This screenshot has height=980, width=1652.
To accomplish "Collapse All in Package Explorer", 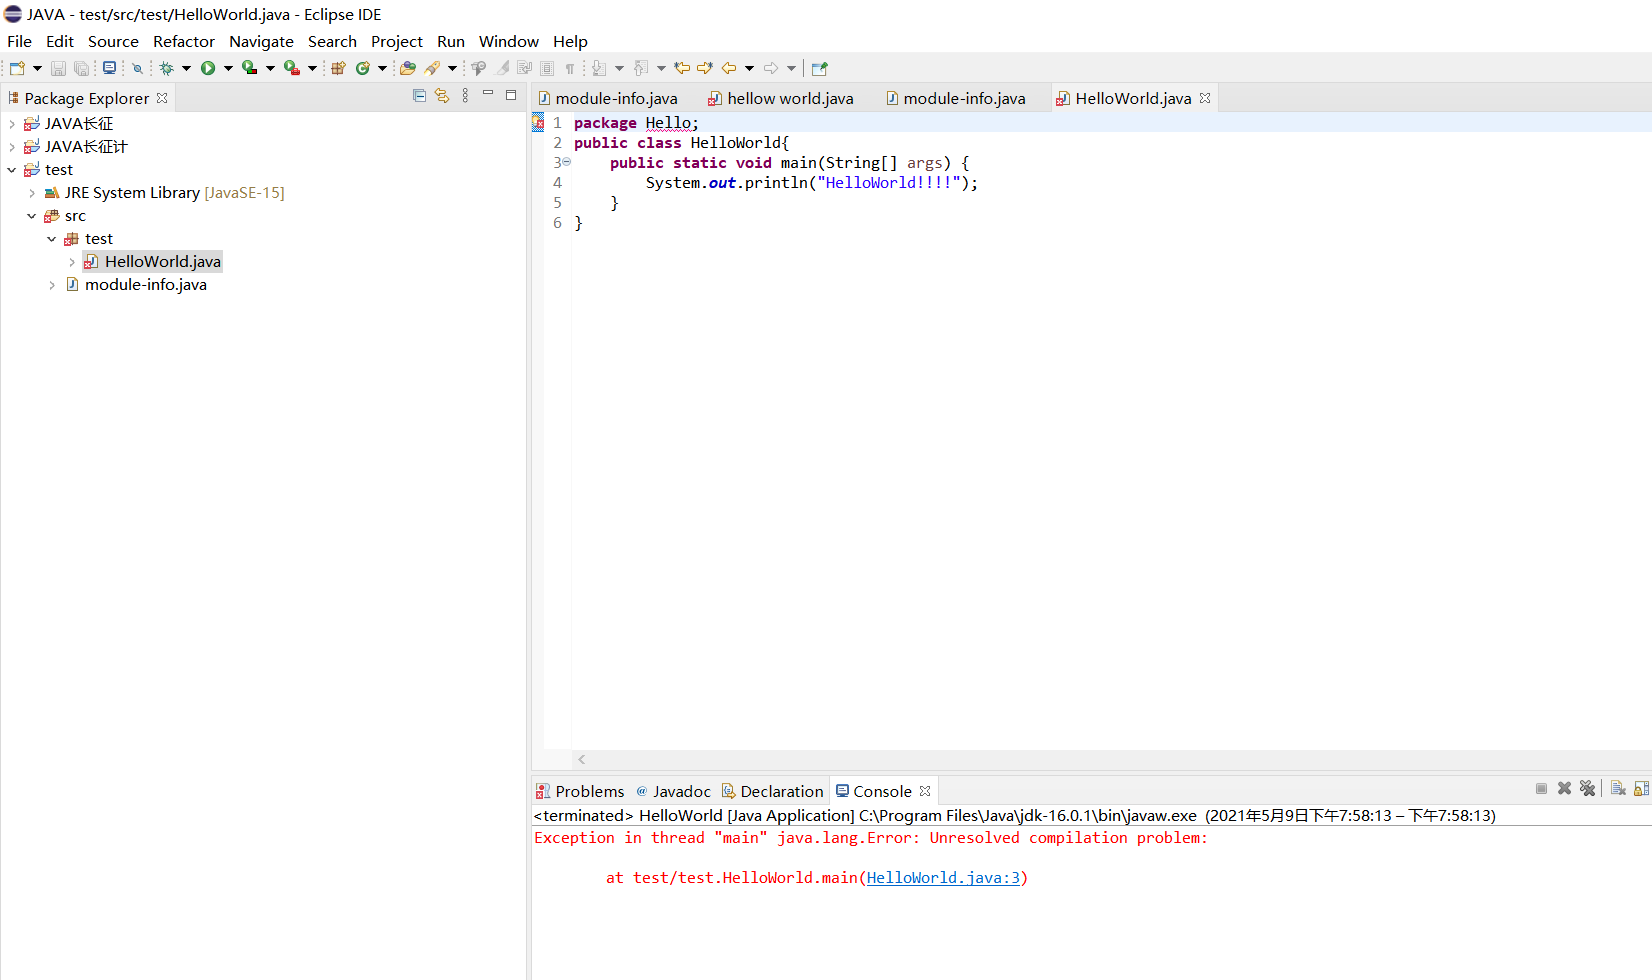I will coord(419,94).
